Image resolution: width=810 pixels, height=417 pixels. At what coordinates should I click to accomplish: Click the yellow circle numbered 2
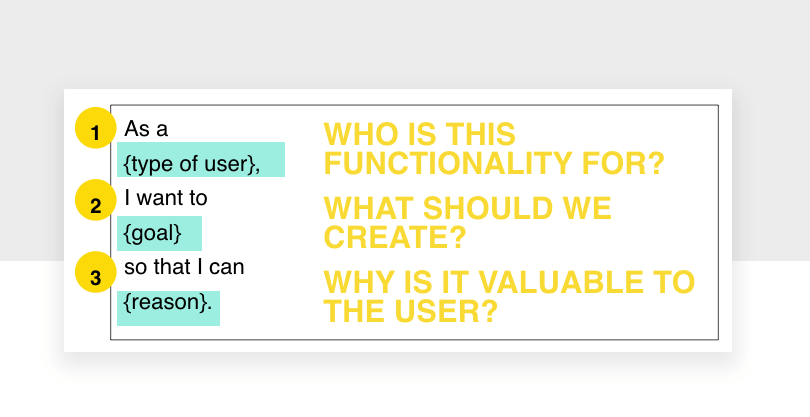pyautogui.click(x=96, y=200)
